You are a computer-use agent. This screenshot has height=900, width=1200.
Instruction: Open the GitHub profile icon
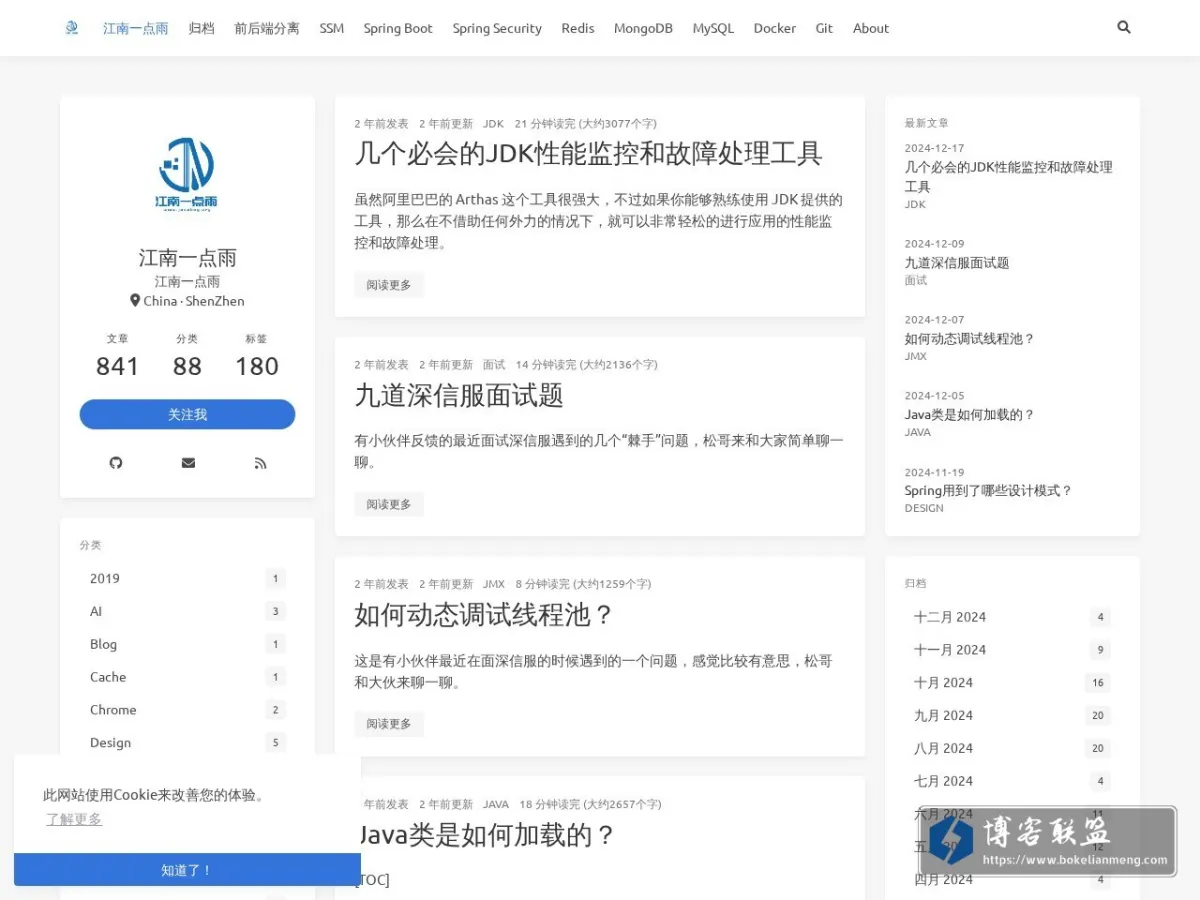point(116,462)
